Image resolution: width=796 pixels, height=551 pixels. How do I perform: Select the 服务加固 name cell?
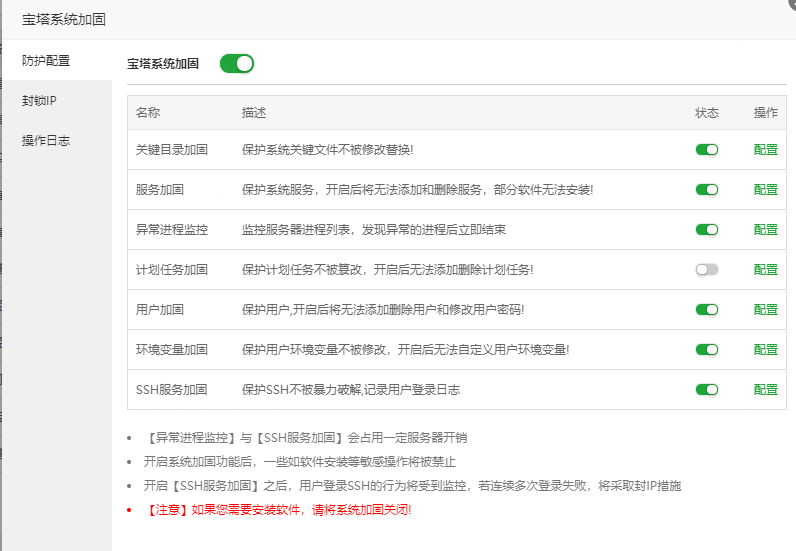(x=159, y=190)
